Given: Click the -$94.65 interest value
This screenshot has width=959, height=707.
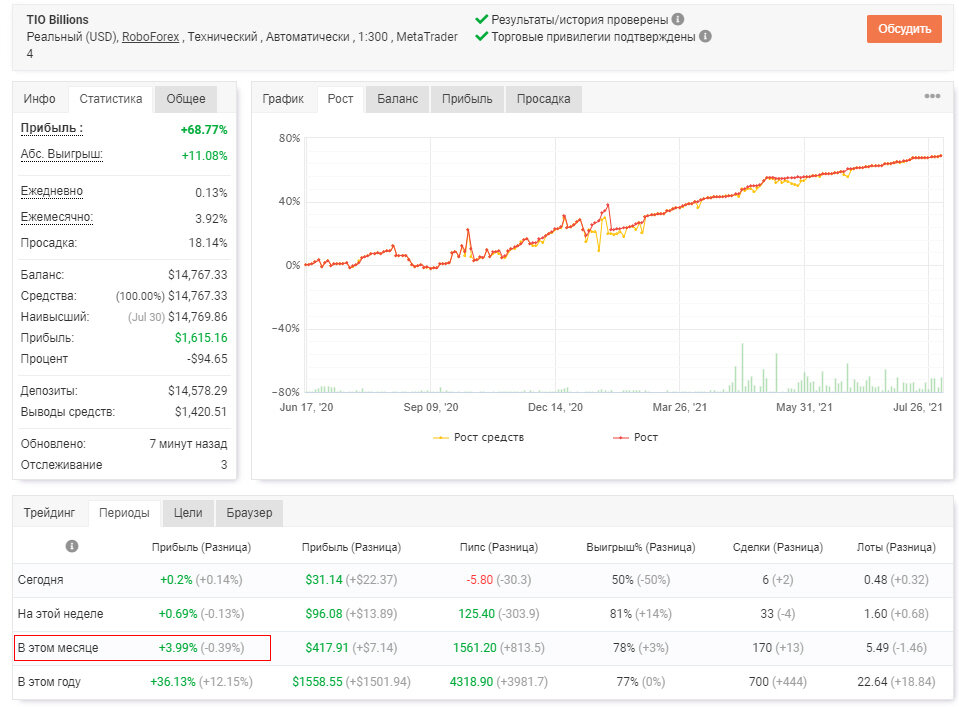Looking at the screenshot, I should point(207,358).
